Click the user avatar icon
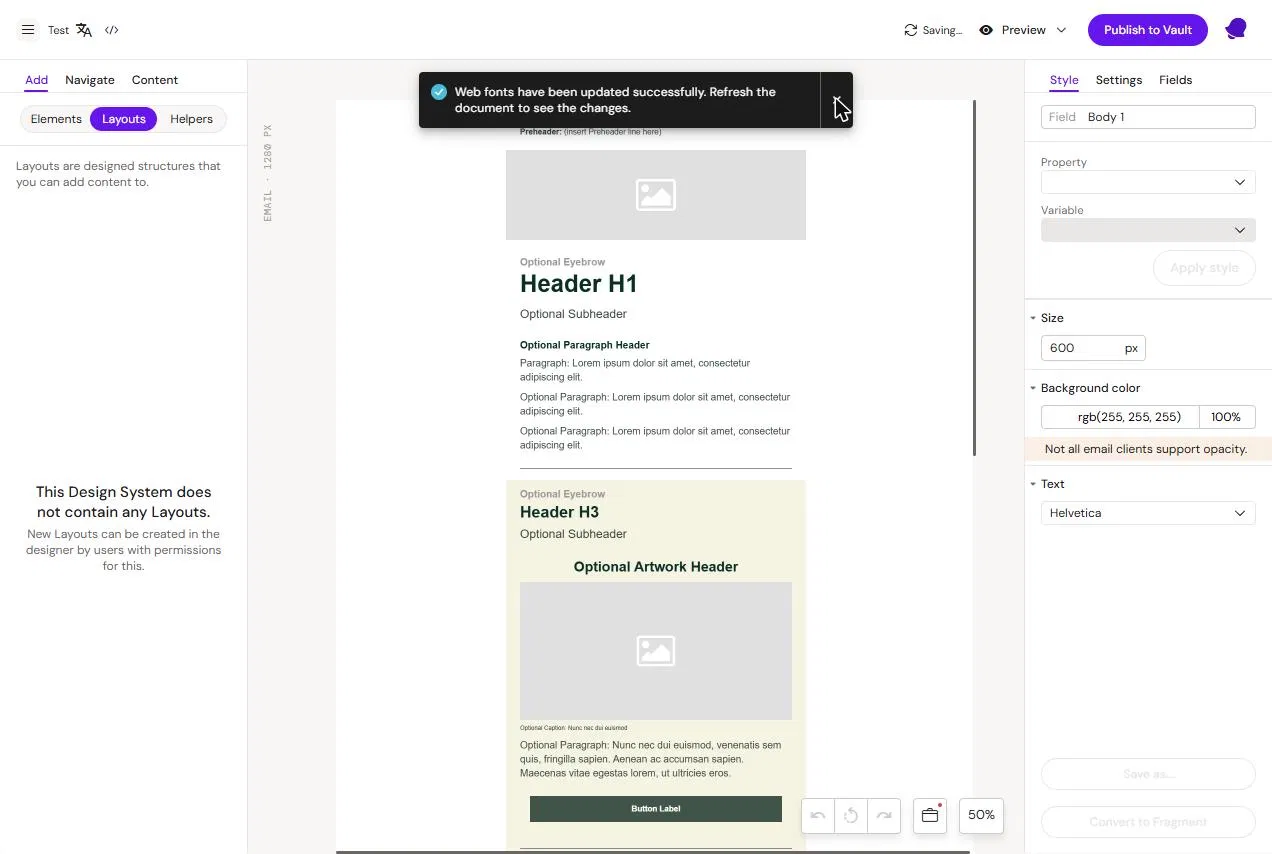Image resolution: width=1272 pixels, height=854 pixels. [x=1236, y=29]
